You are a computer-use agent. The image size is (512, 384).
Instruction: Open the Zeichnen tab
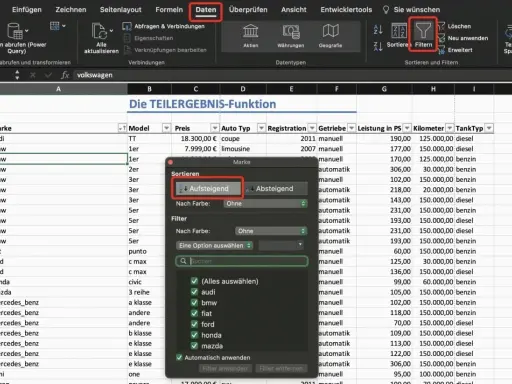[71, 10]
